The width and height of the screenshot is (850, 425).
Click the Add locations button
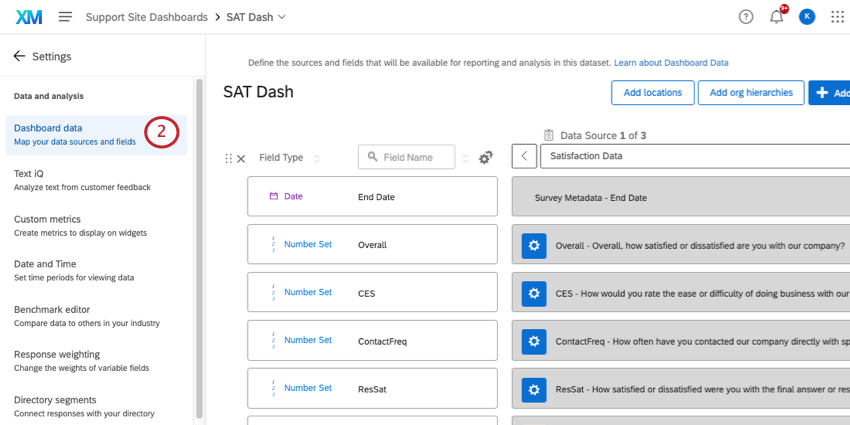point(652,93)
